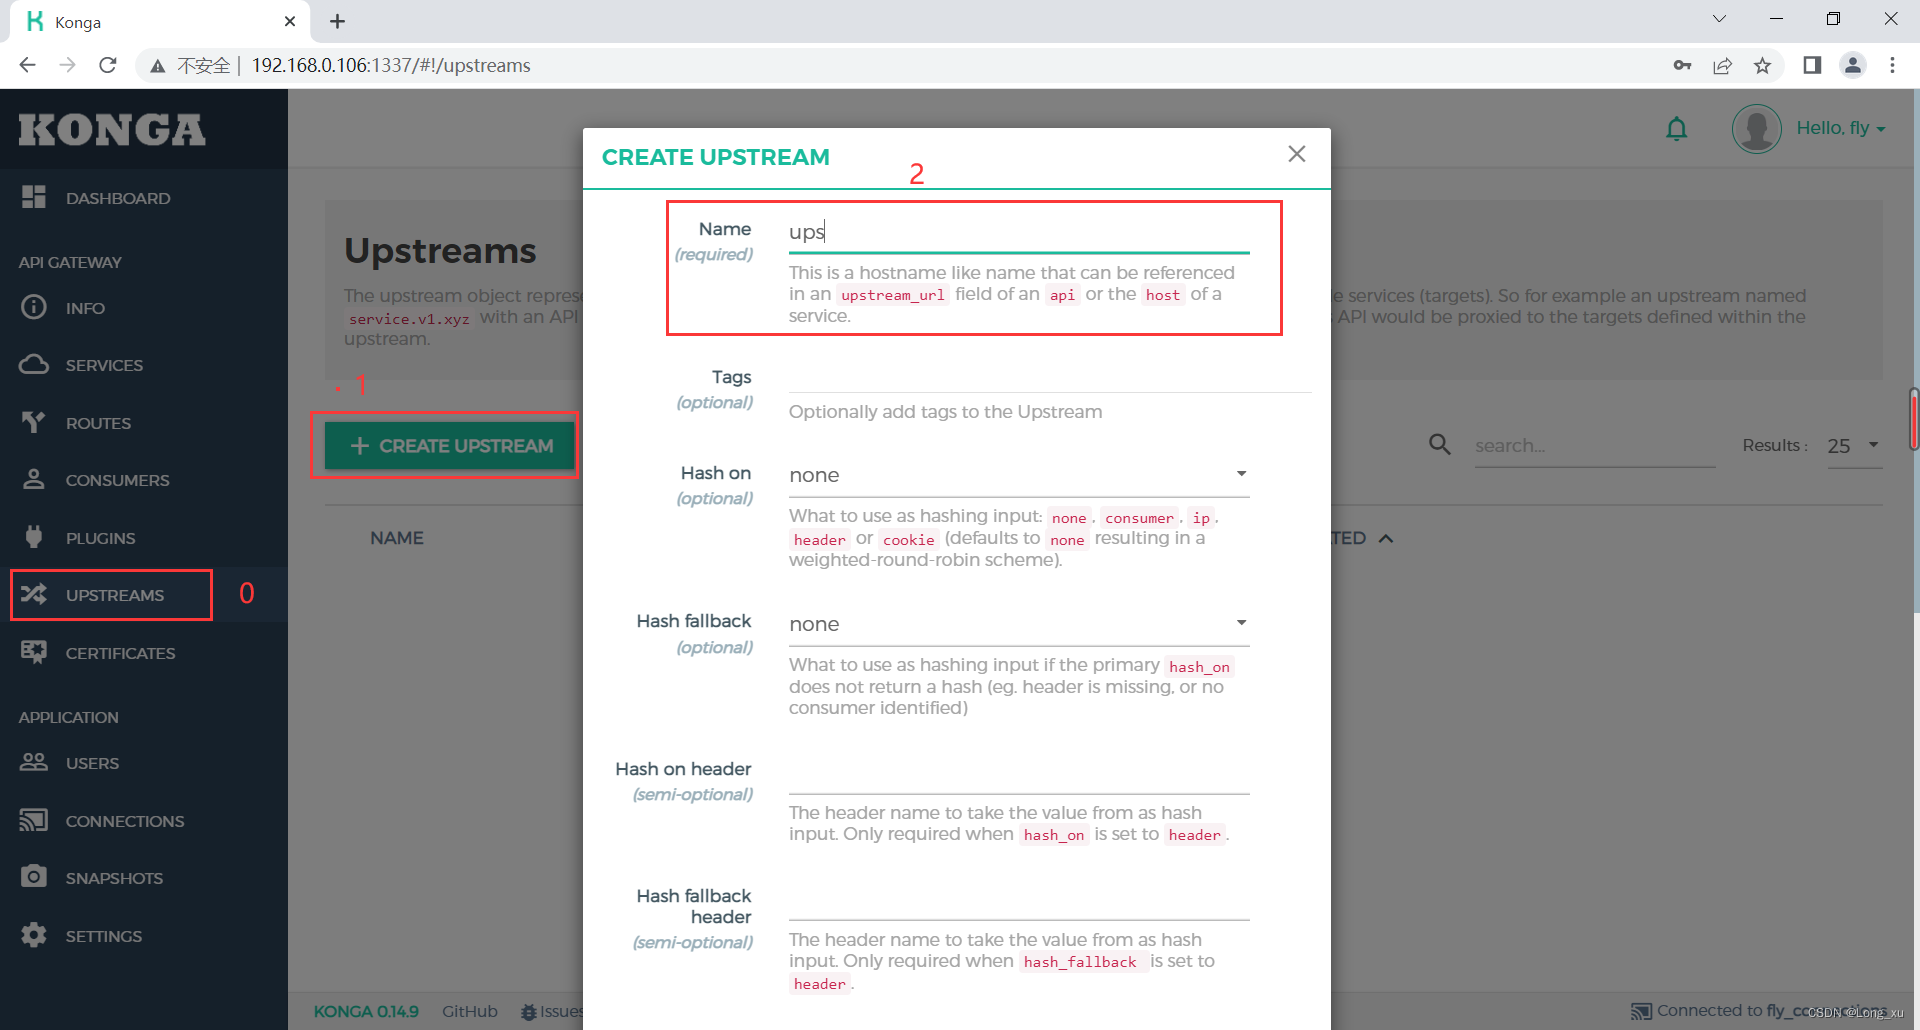The image size is (1920, 1030).
Task: Click the Hash fallback header field
Action: click(1019, 900)
